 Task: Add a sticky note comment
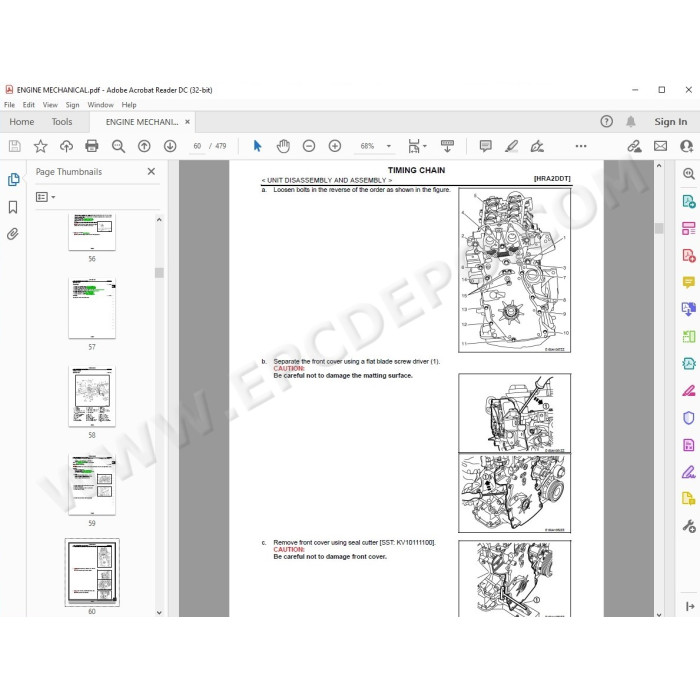[485, 146]
